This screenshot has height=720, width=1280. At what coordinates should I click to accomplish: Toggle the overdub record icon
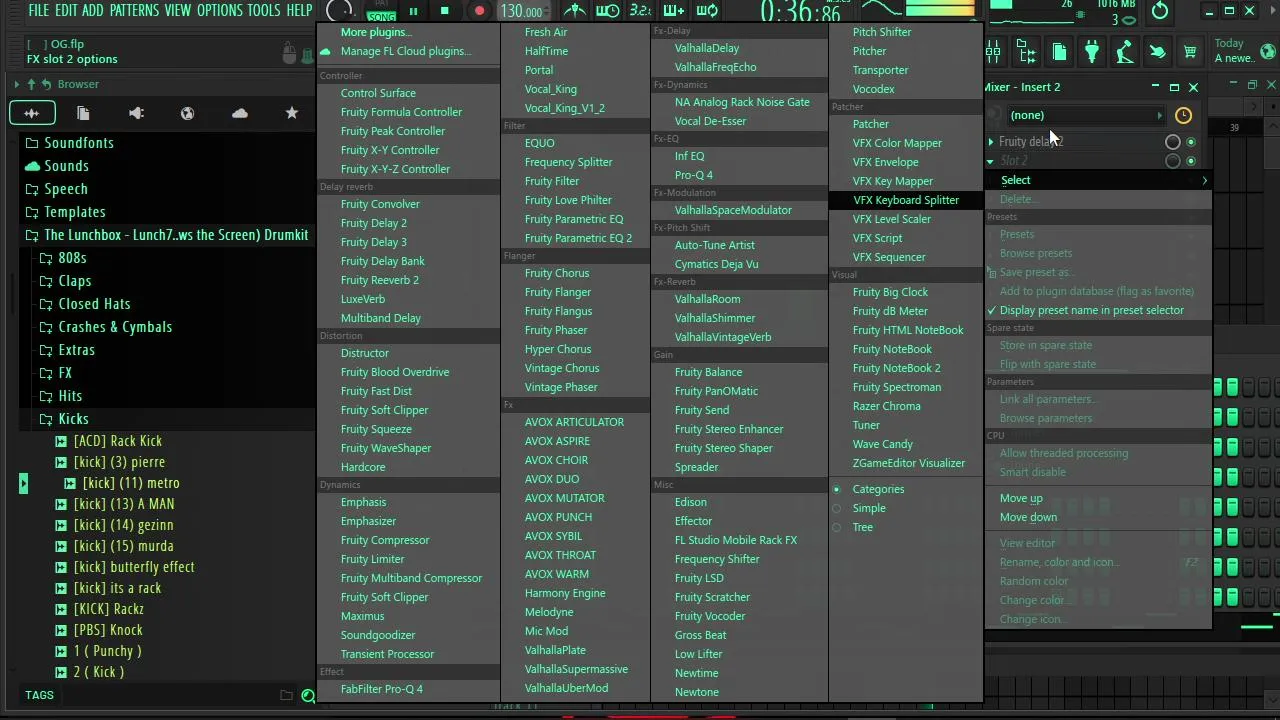(673, 11)
